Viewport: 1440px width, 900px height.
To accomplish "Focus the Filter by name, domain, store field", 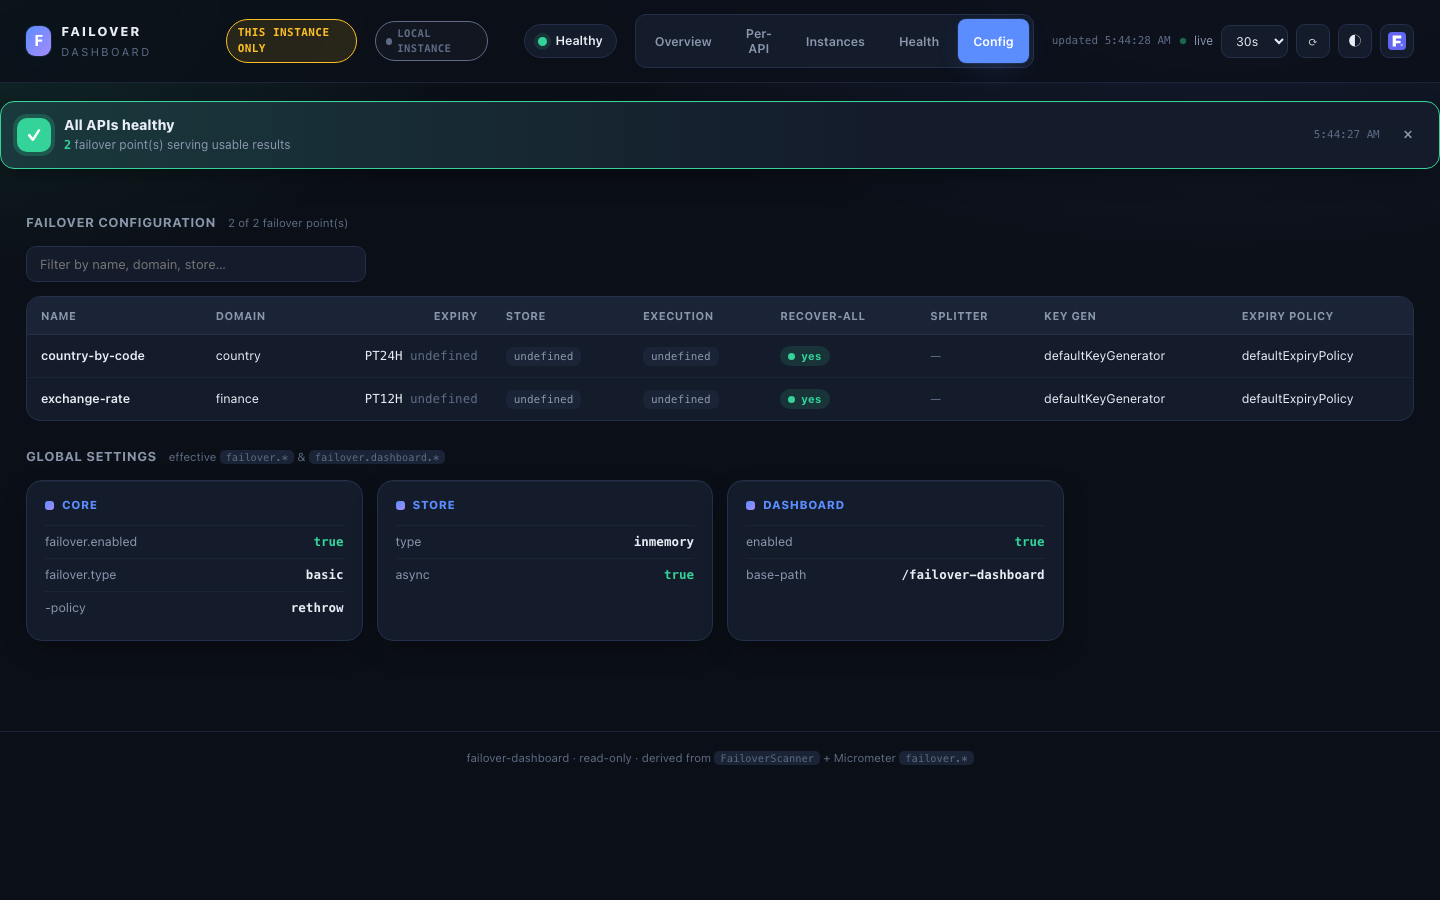I will coord(196,264).
